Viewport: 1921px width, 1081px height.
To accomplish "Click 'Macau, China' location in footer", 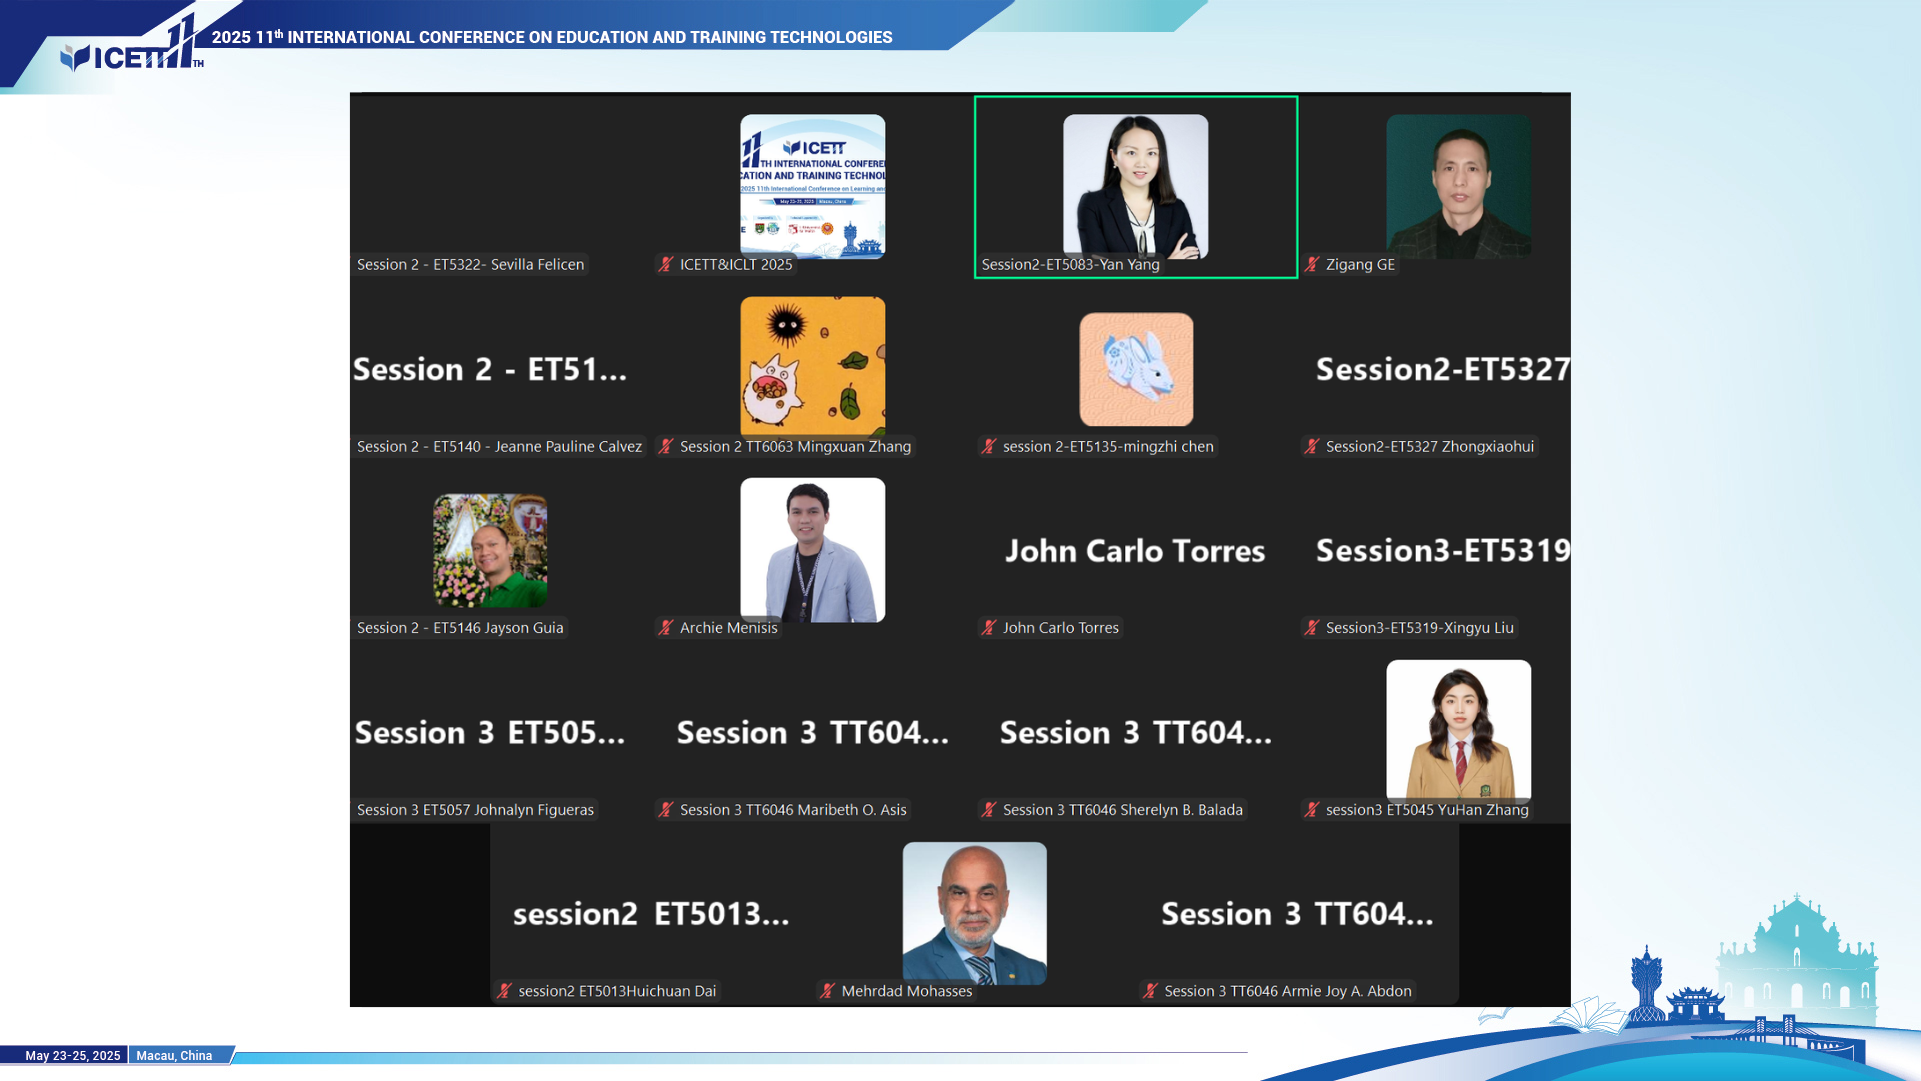I will click(174, 1055).
